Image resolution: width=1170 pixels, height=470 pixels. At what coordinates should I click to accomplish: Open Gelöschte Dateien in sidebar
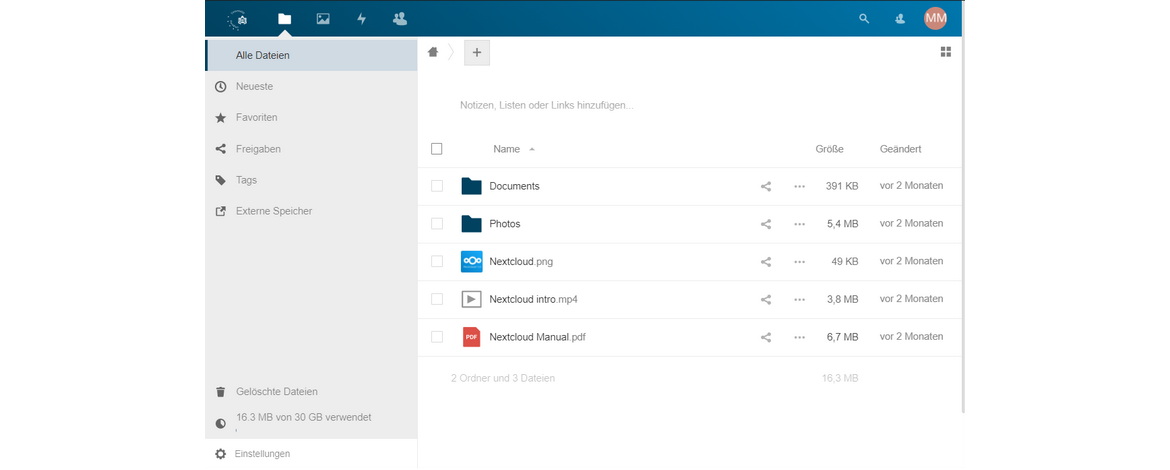pos(276,392)
